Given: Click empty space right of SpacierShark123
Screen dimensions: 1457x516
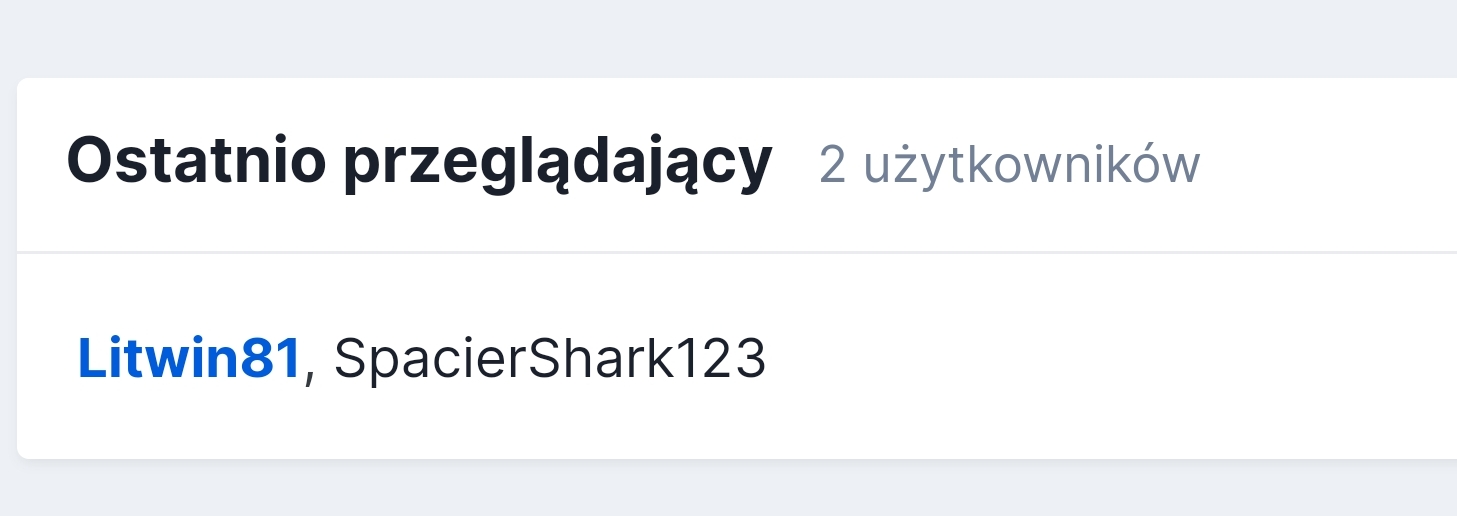Looking at the screenshot, I should point(1100,359).
